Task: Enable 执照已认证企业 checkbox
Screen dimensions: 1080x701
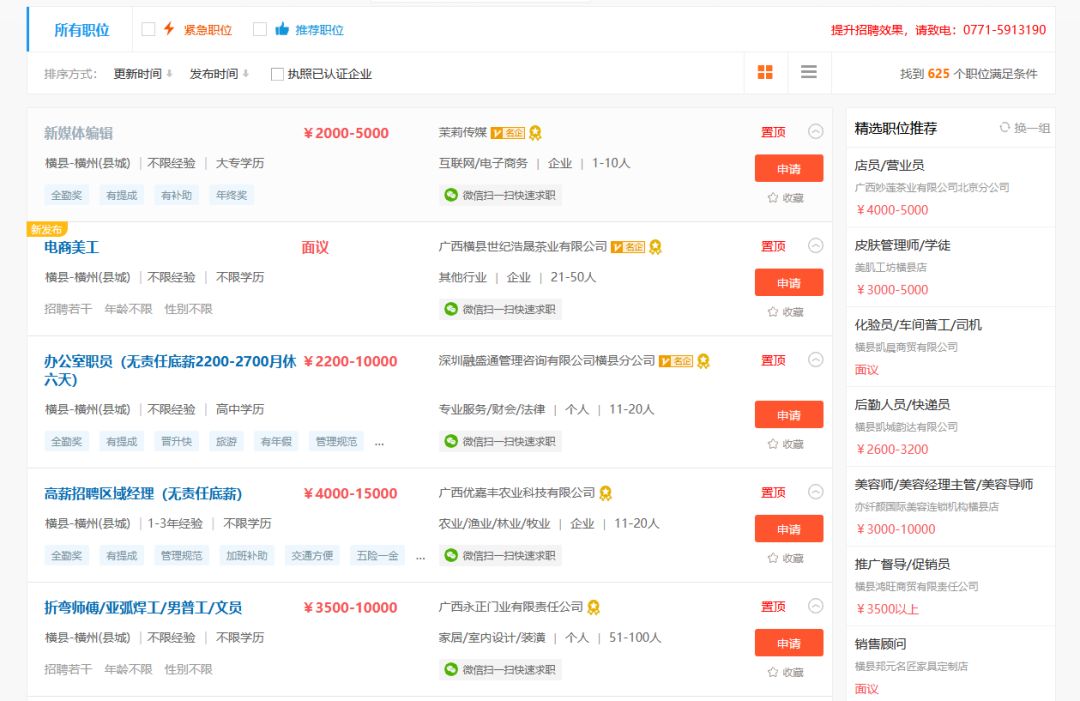Action: pos(277,74)
